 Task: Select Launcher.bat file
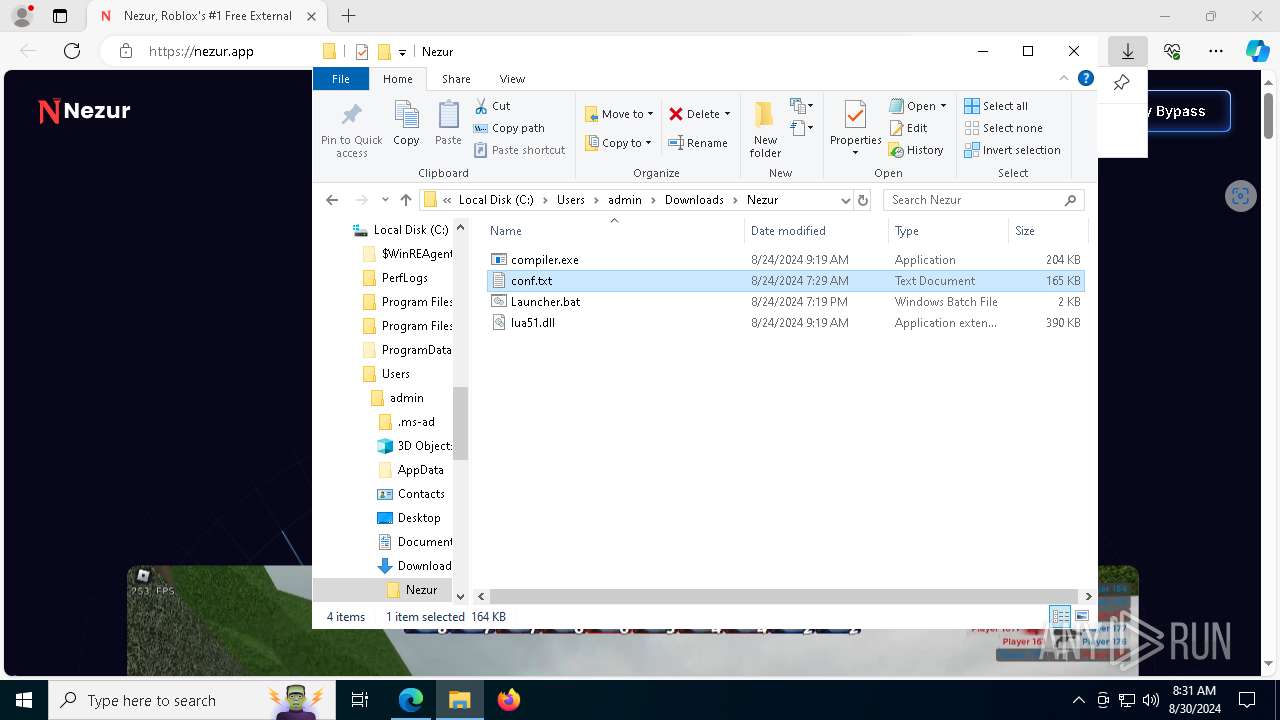coord(785,302)
